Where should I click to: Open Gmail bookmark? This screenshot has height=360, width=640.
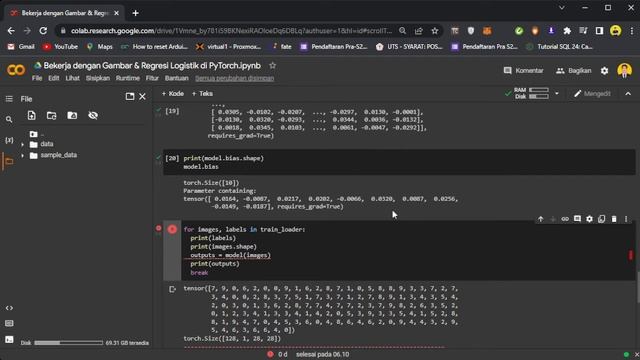point(21,47)
